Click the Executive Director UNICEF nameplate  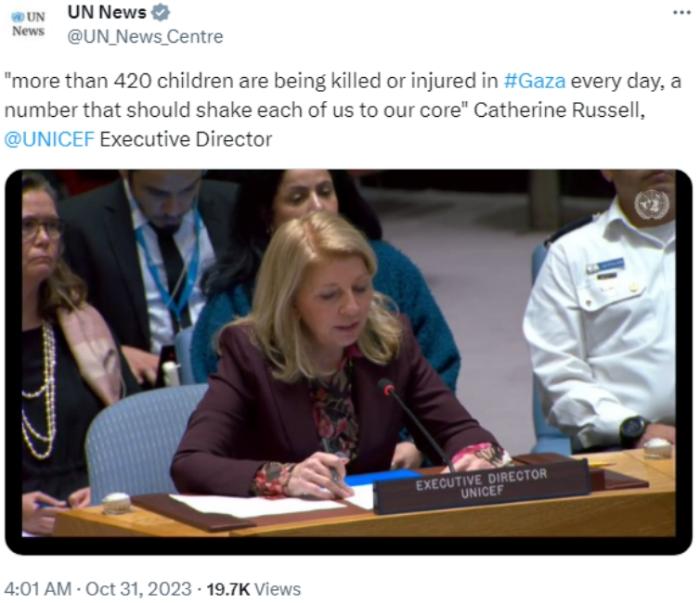pos(481,485)
